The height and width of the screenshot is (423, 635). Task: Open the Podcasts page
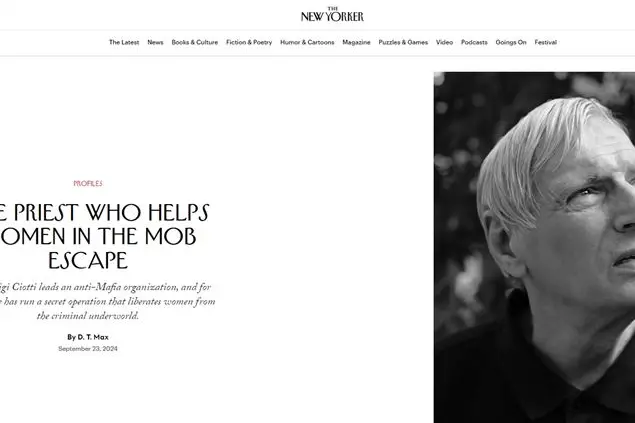[474, 42]
